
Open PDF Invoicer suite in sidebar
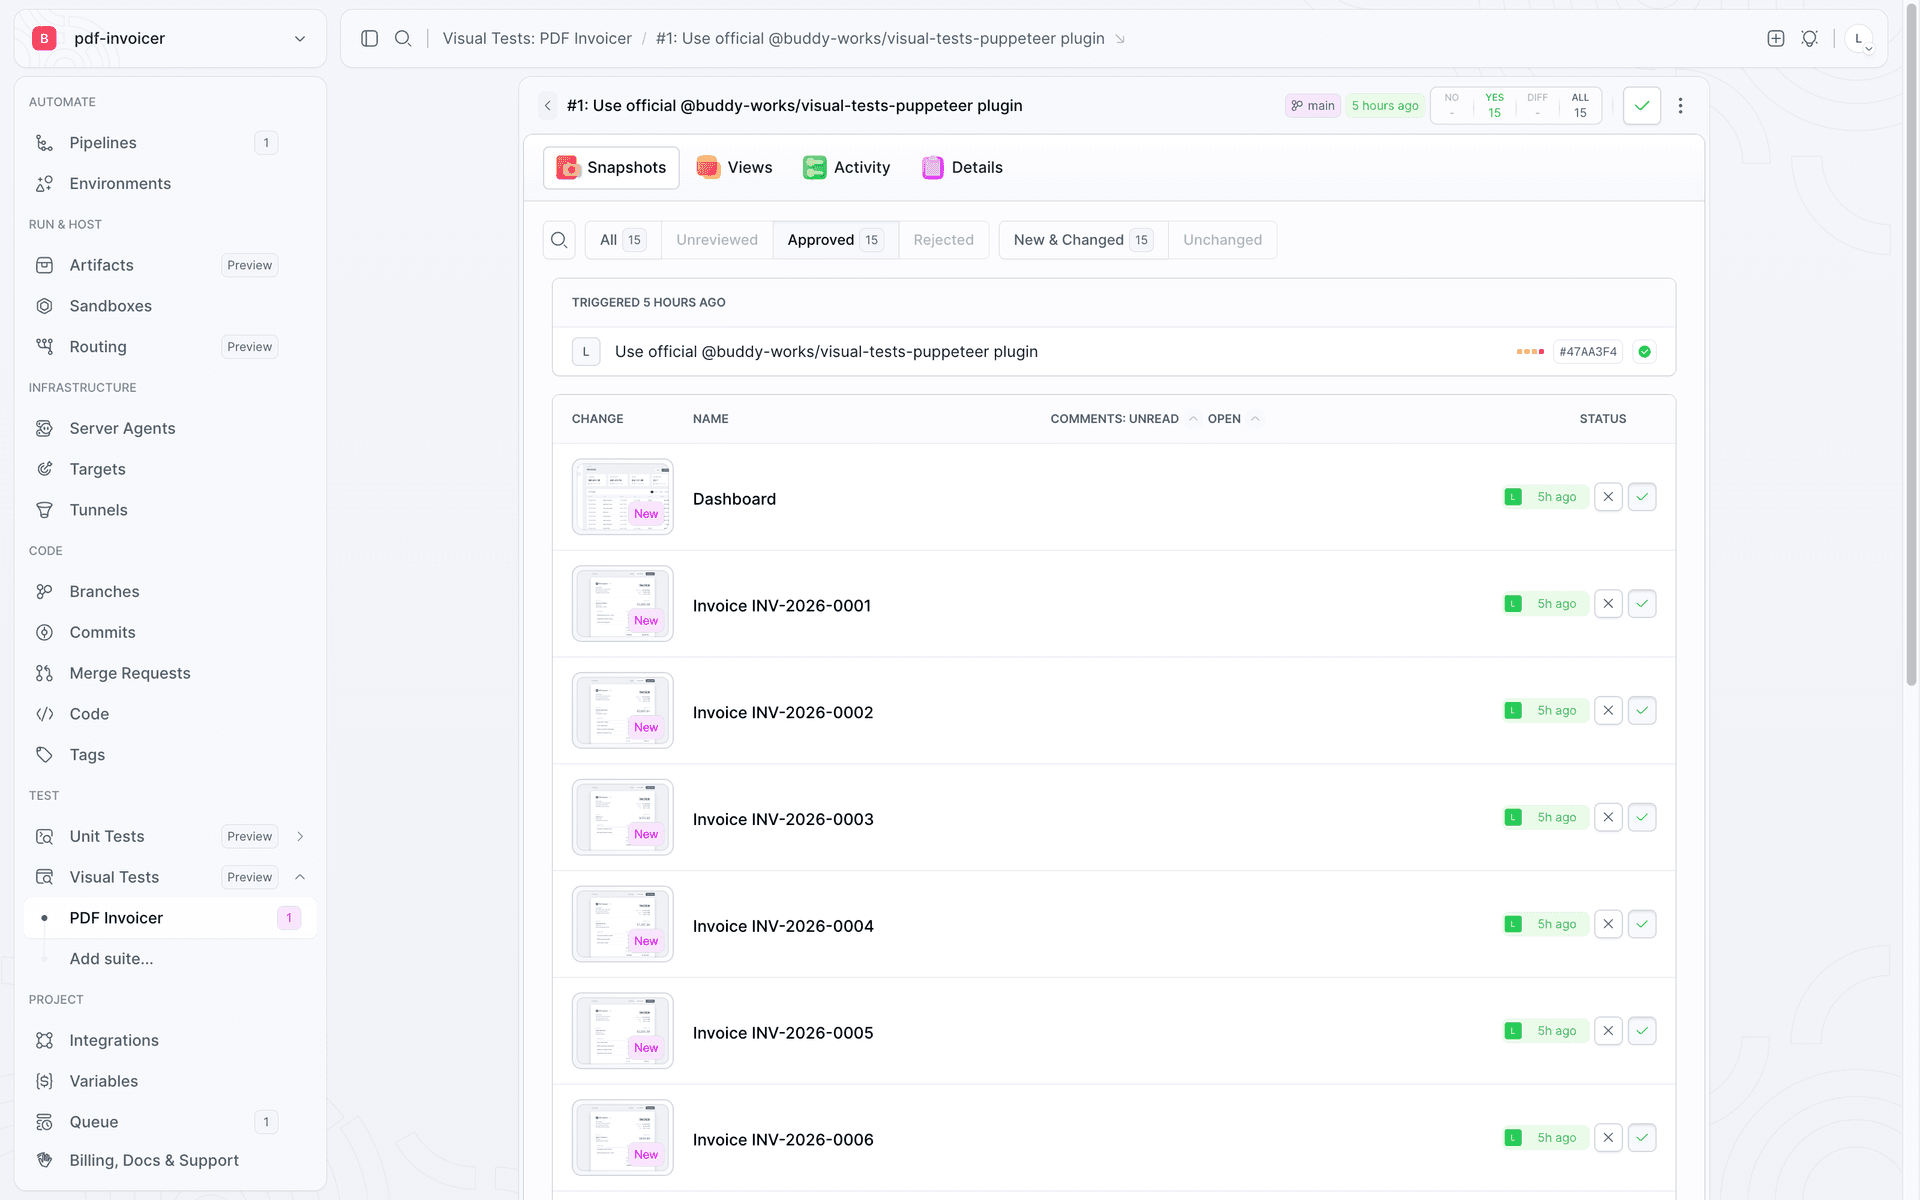coord(170,918)
